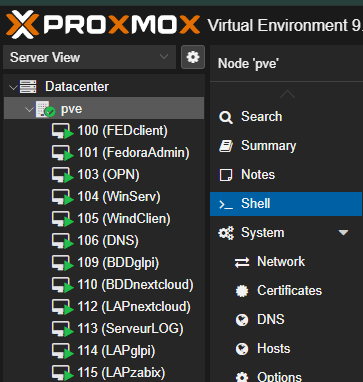Collapse the System section arrow
This screenshot has width=363, height=382.
coord(343,233)
